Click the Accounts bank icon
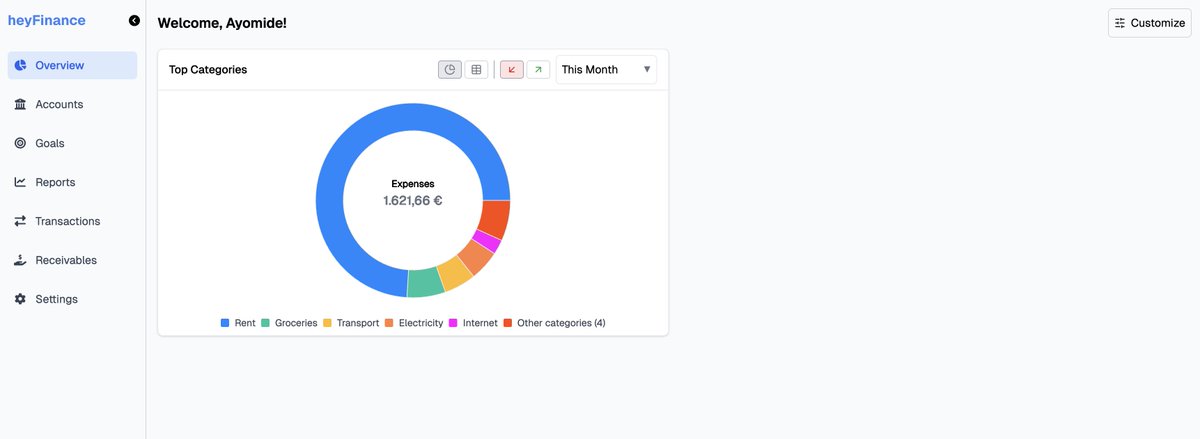Screen dimensions: 1200x439 click(20, 104)
